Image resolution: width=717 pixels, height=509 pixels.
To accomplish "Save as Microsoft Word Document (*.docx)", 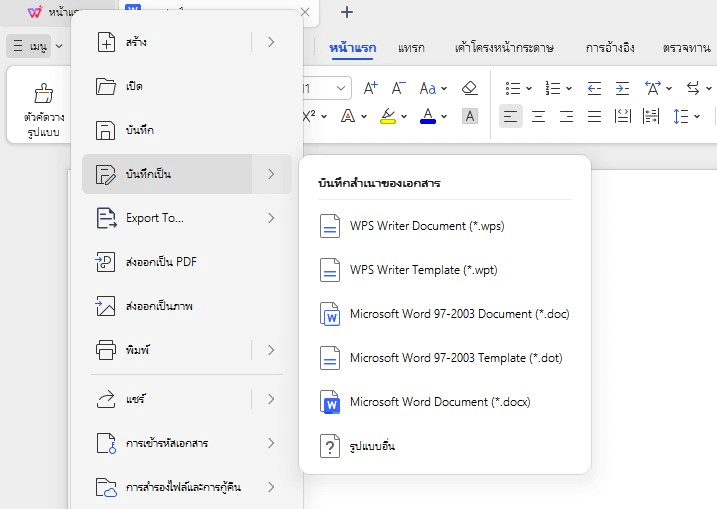I will point(444,402).
